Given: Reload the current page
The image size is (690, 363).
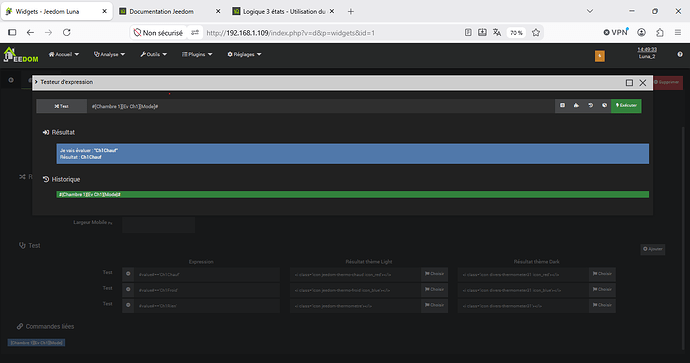Looking at the screenshot, I should click(x=67, y=33).
